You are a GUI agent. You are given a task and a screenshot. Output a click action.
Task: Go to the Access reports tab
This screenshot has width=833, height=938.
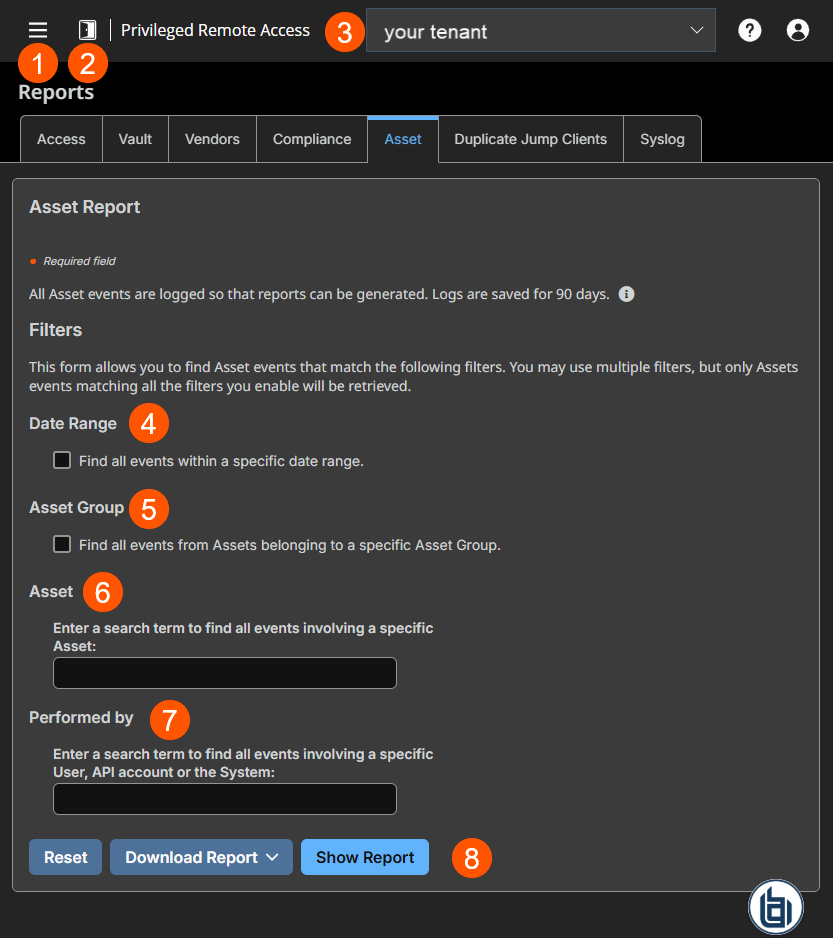coord(60,139)
